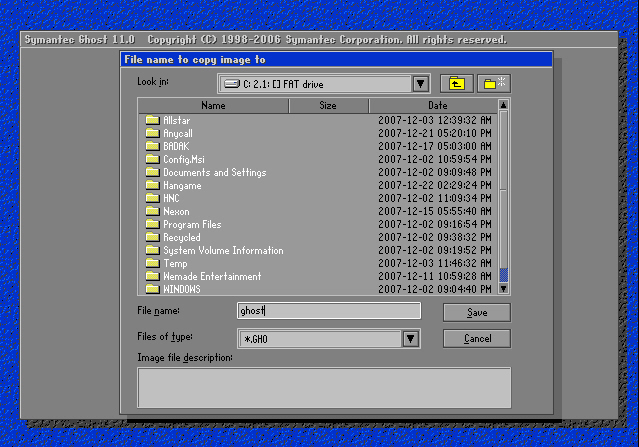
Task: Select the System Volume Information folder icon
Action: [x=152, y=250]
